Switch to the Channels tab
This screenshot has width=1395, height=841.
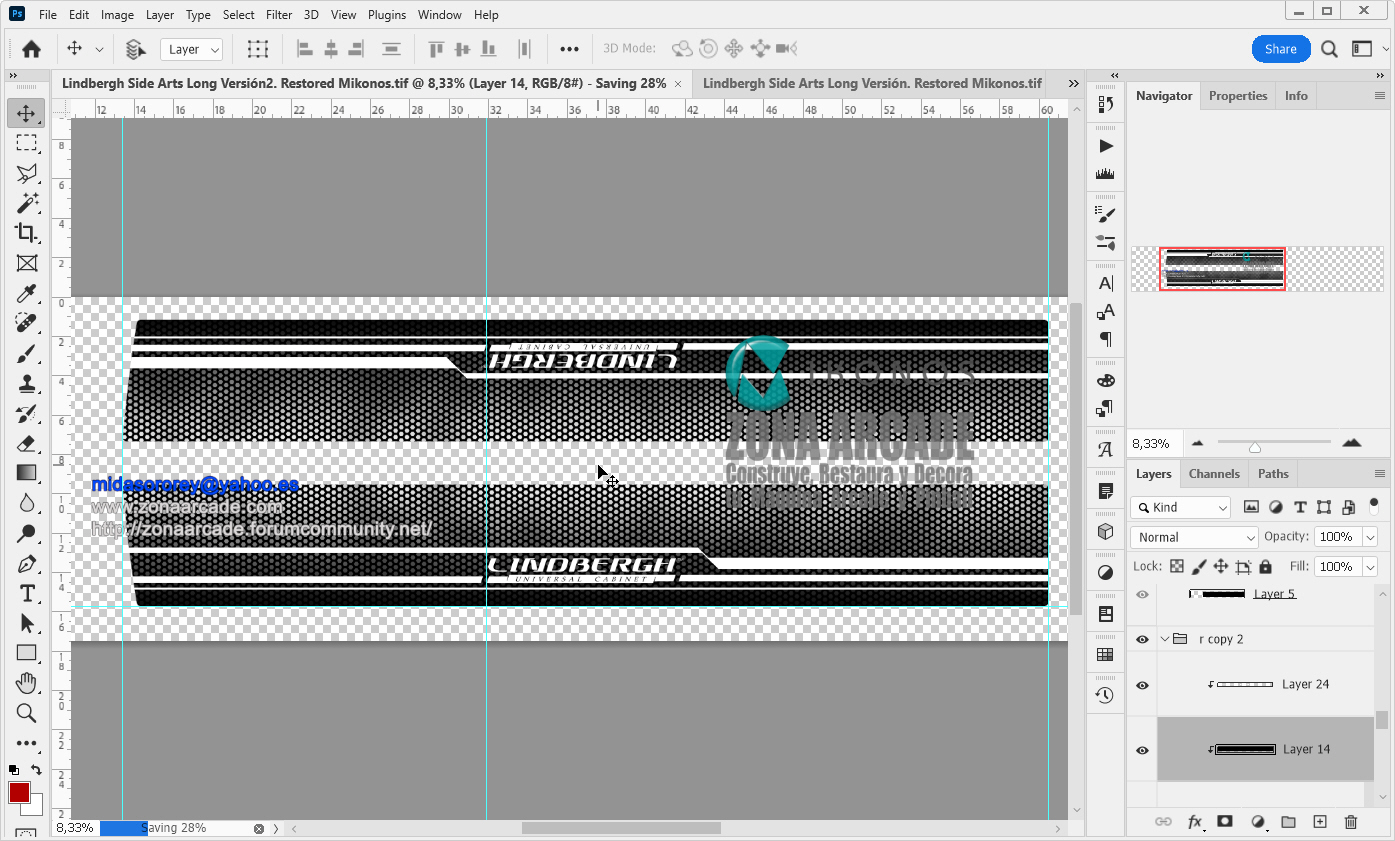[x=1214, y=474]
